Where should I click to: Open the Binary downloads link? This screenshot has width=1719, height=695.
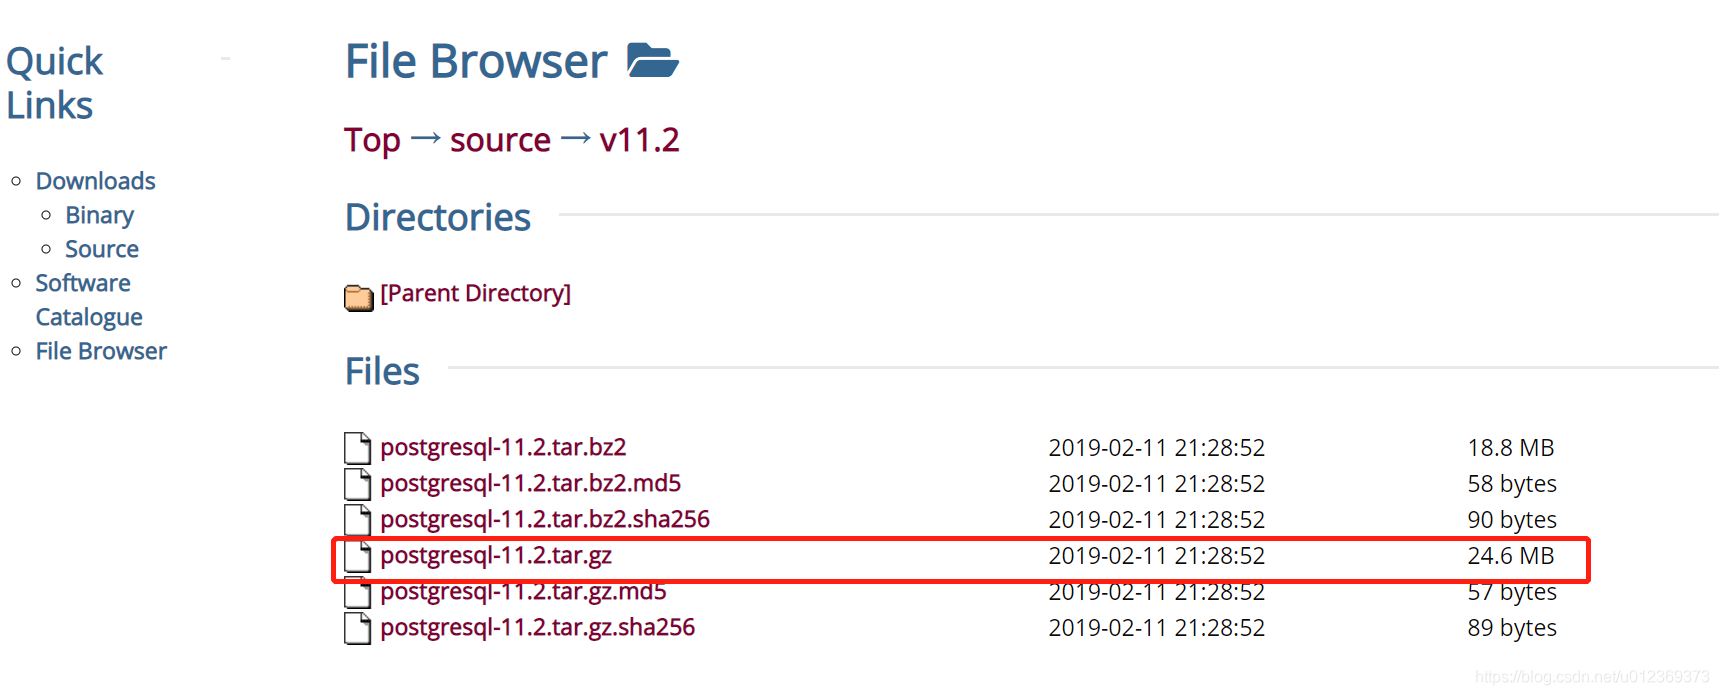point(99,215)
